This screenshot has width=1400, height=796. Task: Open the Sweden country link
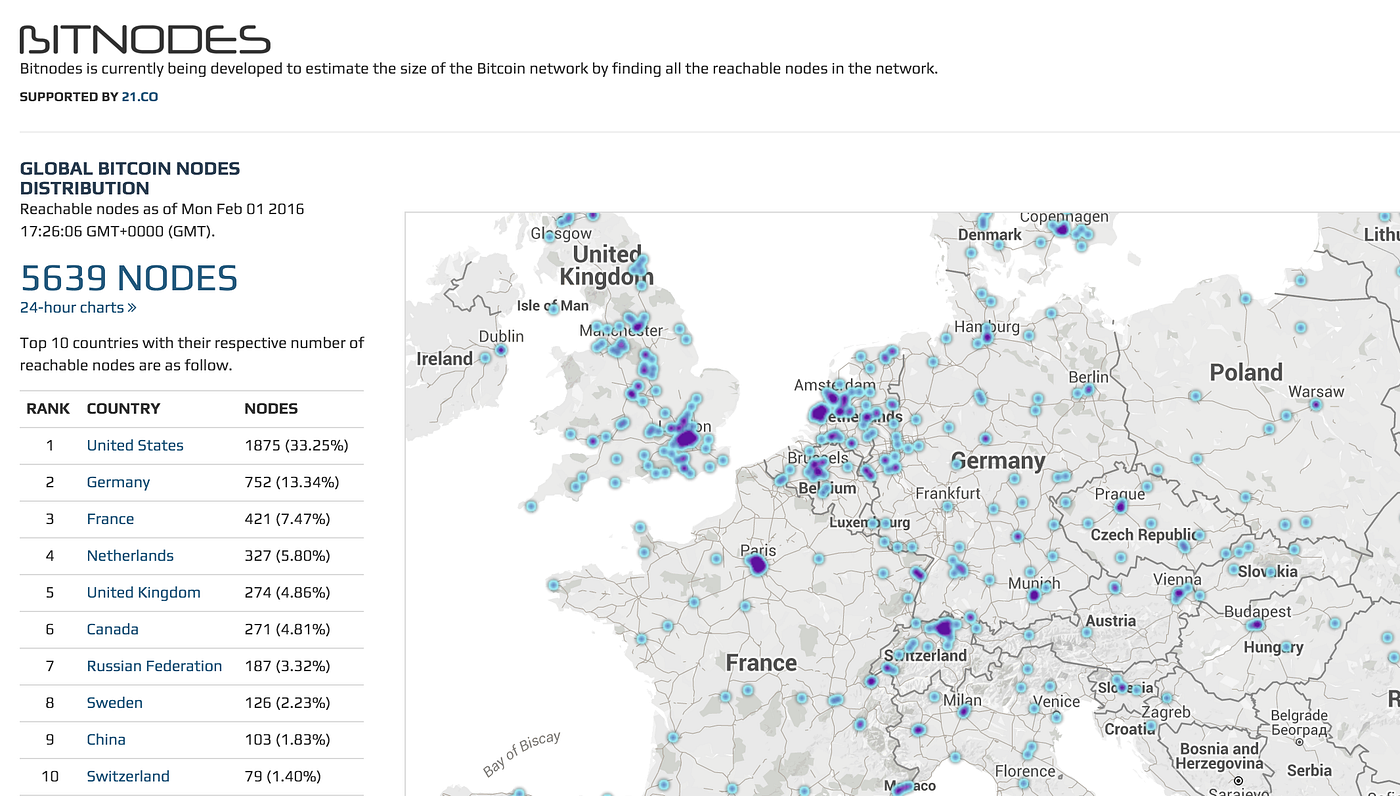point(115,703)
